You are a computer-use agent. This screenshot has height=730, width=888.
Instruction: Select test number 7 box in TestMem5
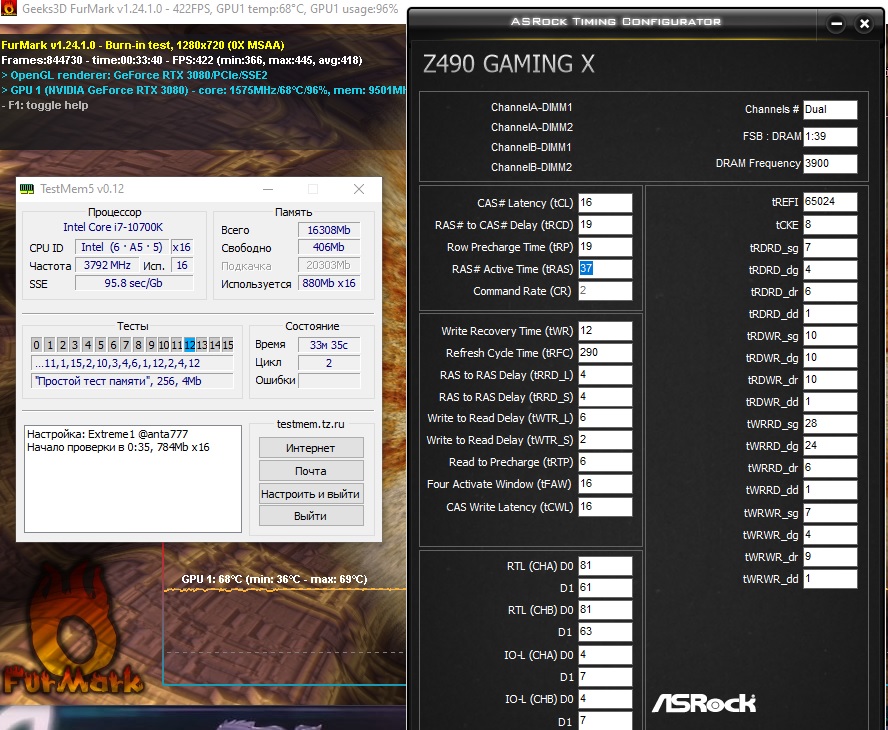pos(126,345)
